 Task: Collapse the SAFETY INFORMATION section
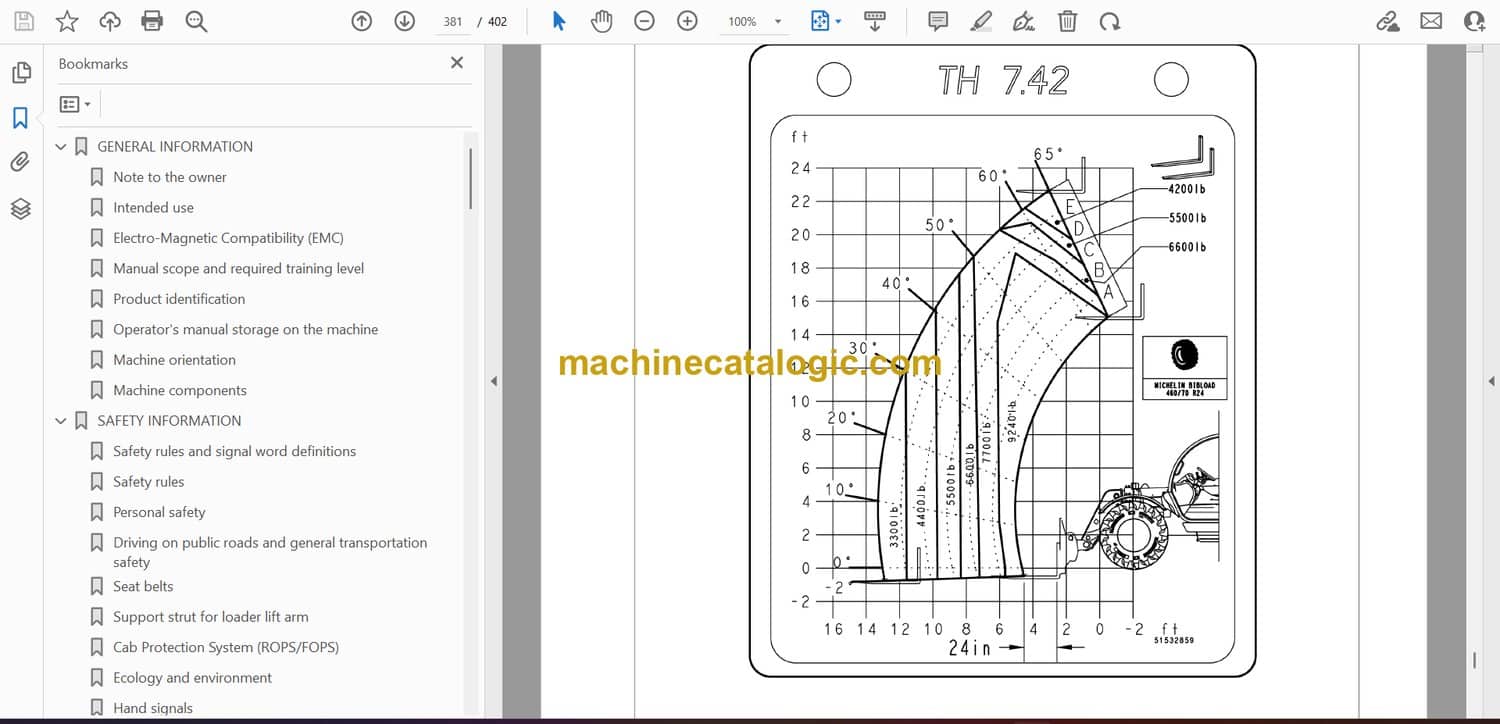(61, 421)
